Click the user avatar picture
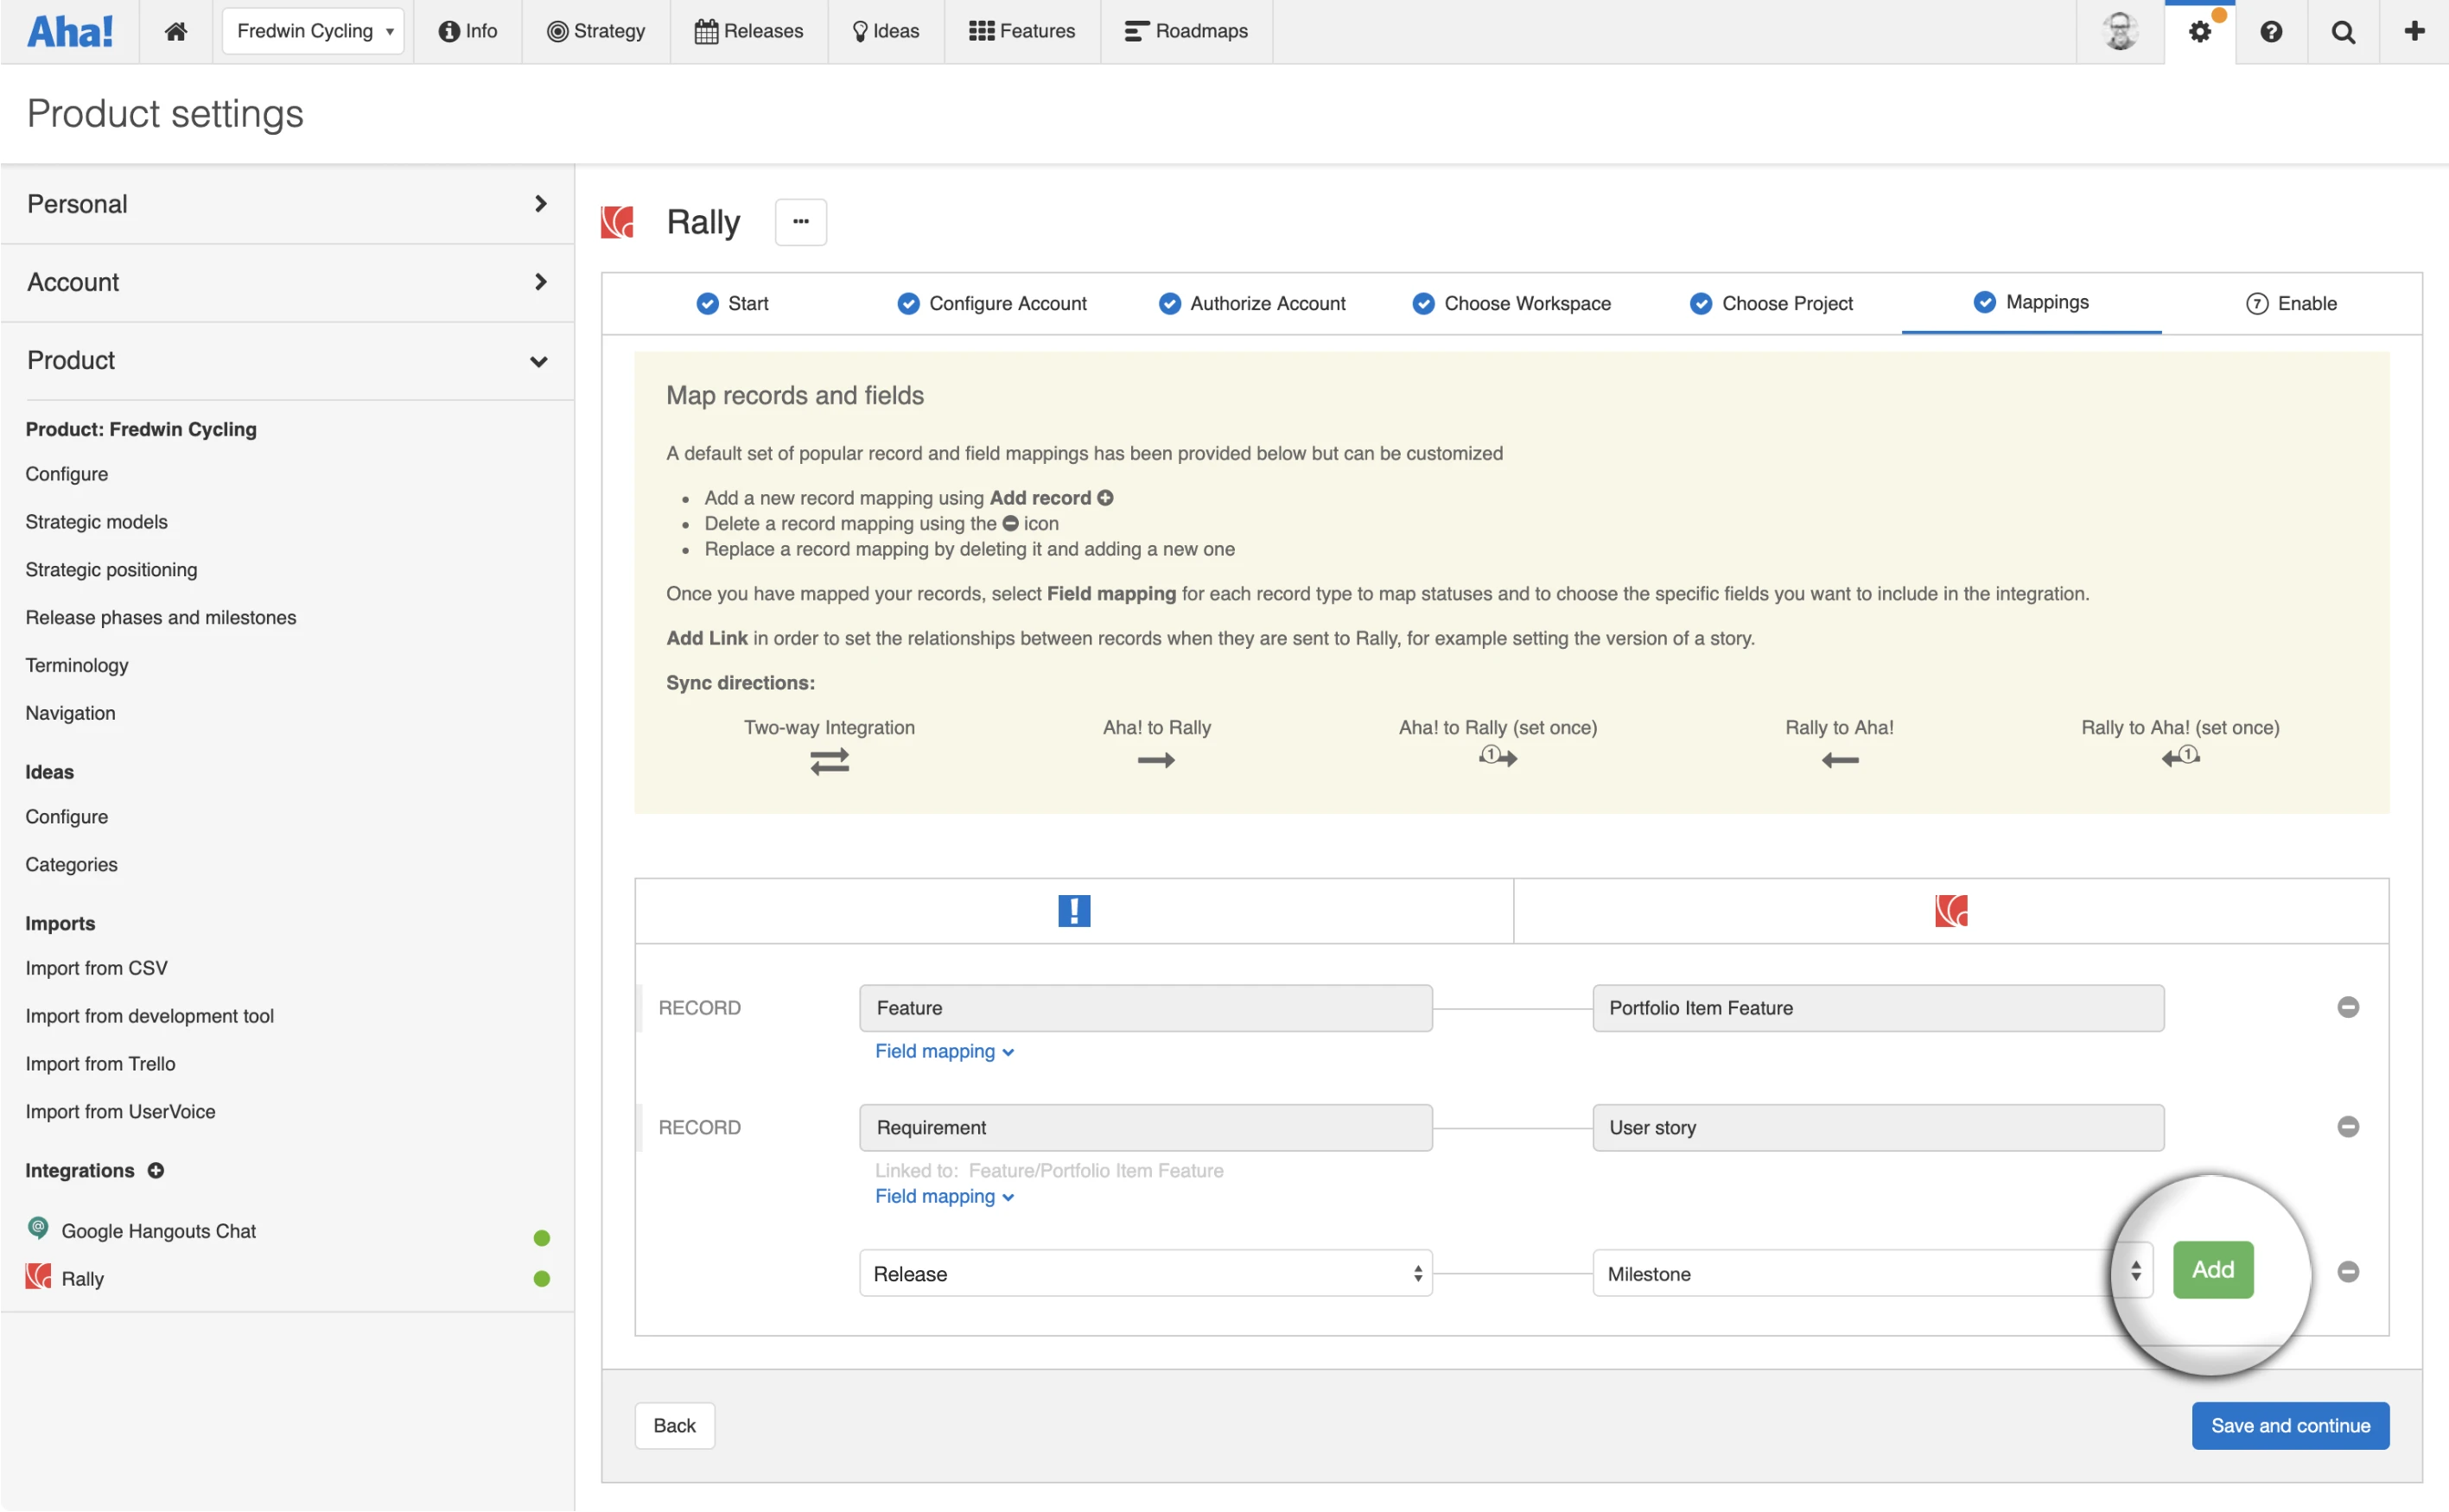The width and height of the screenshot is (2449, 1512). coord(2120,31)
